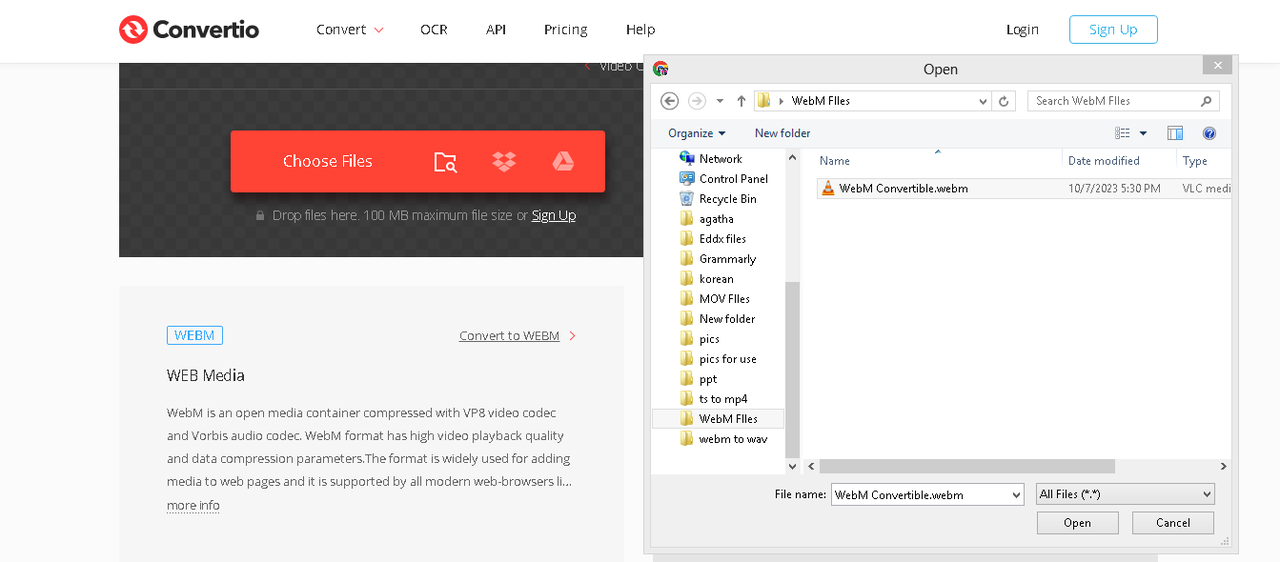Open Convert menu in Convertio header
Image resolution: width=1280 pixels, height=562 pixels.
point(350,30)
